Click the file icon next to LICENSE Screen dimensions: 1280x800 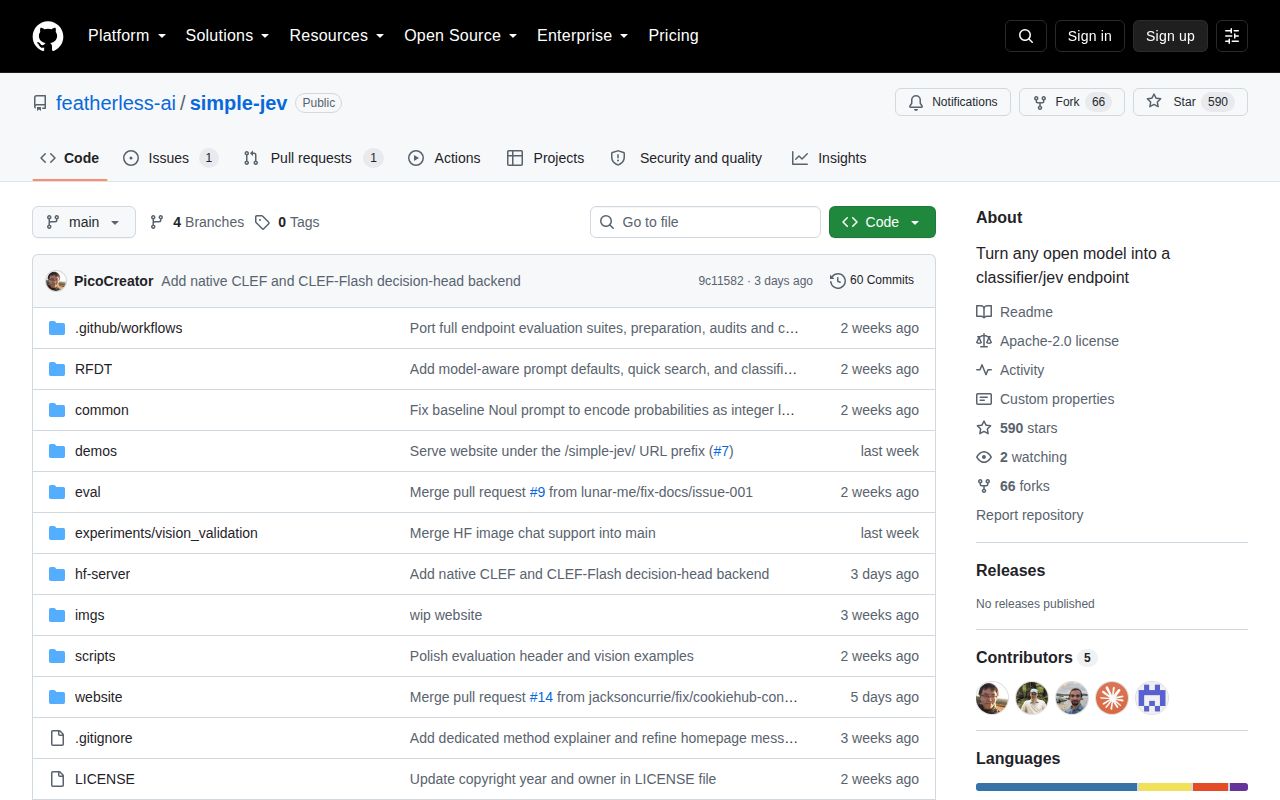57,779
